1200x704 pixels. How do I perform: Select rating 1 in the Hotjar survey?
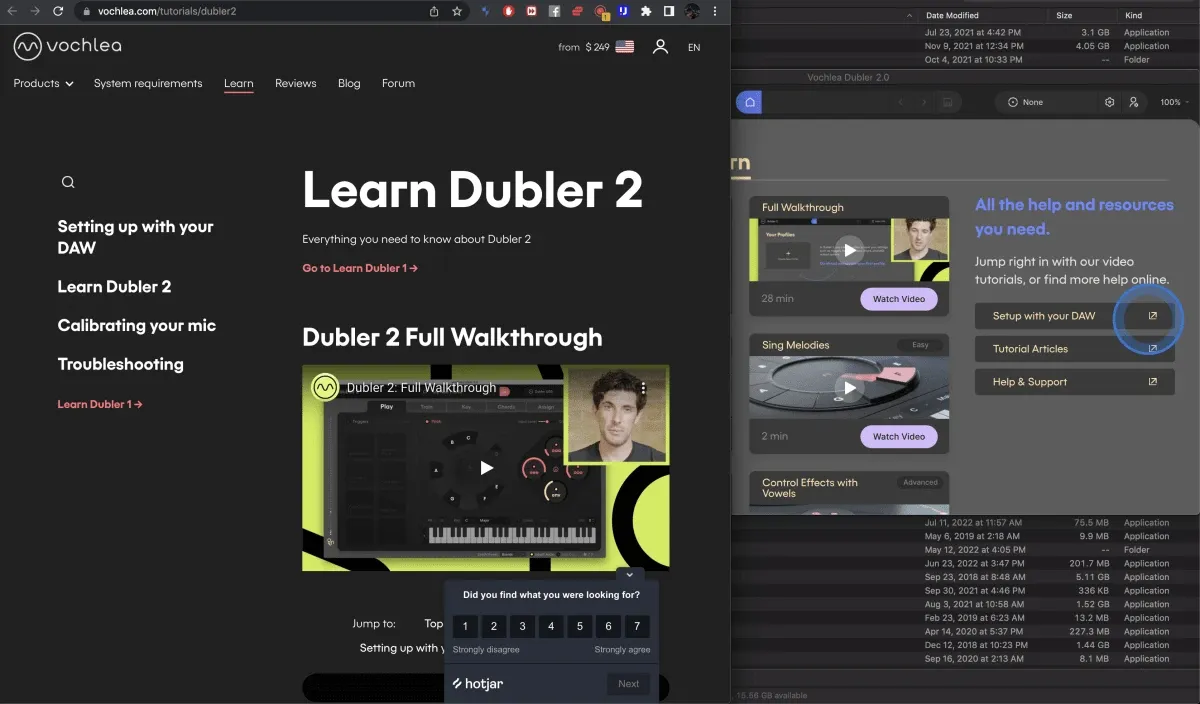pos(465,627)
